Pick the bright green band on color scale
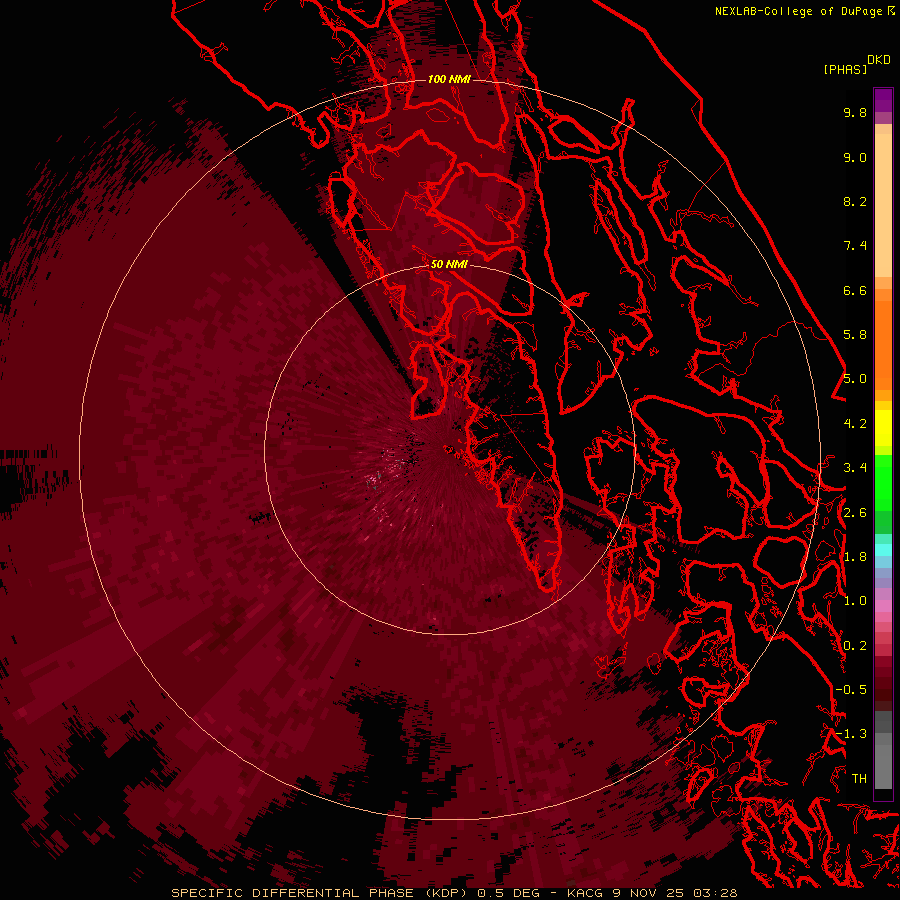 pos(883,482)
